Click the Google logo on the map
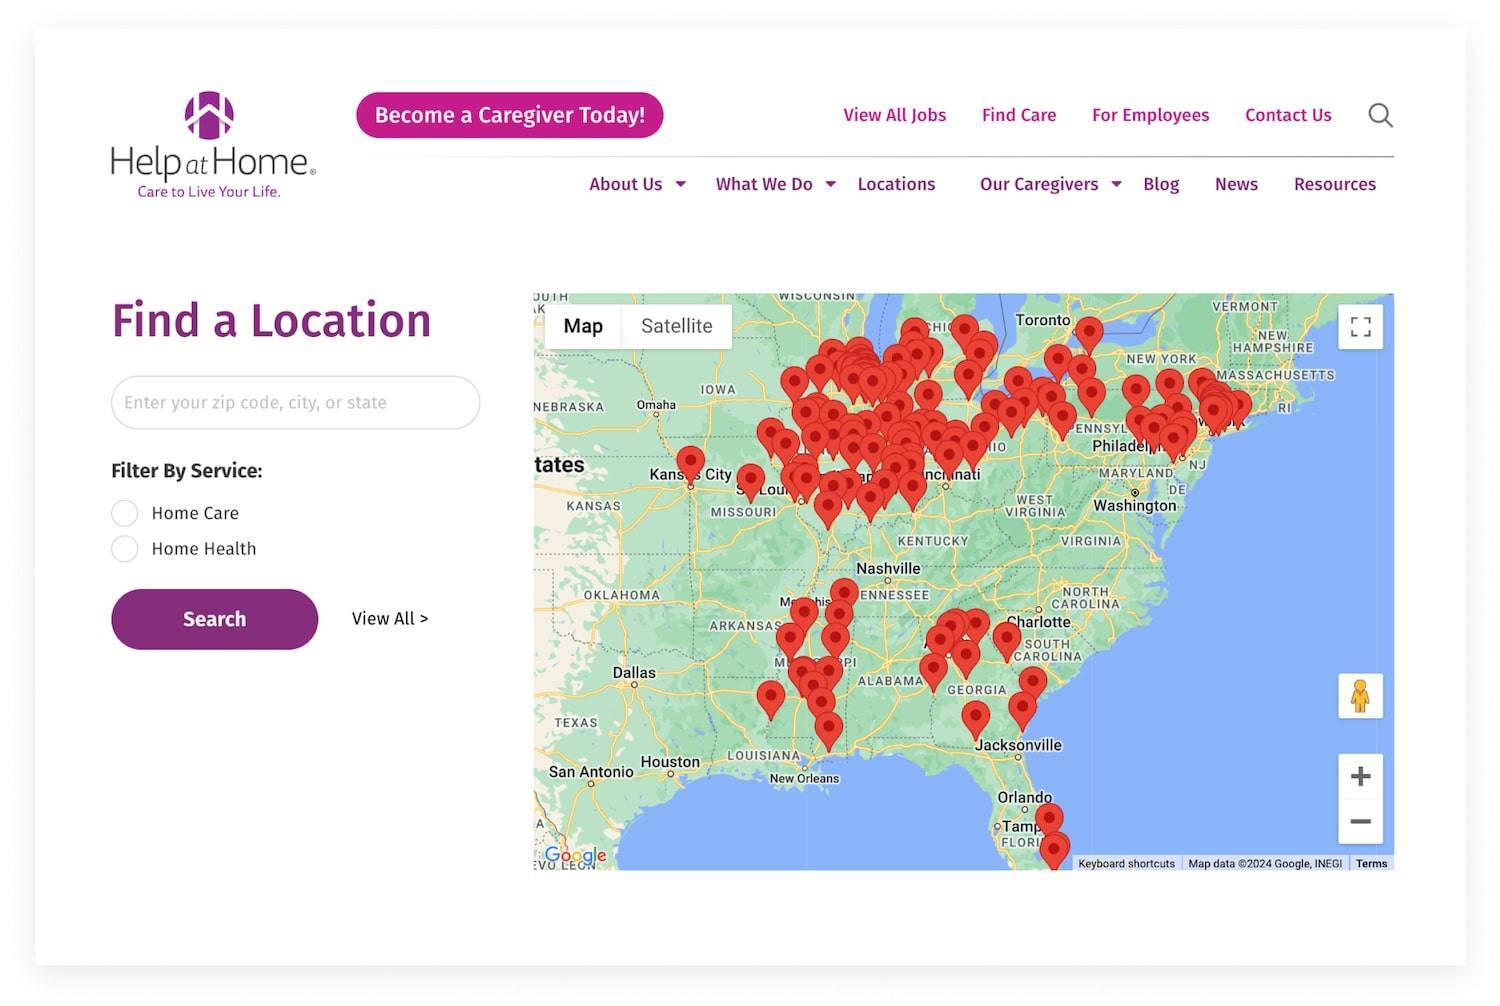The width and height of the screenshot is (1500, 1006). tap(575, 856)
